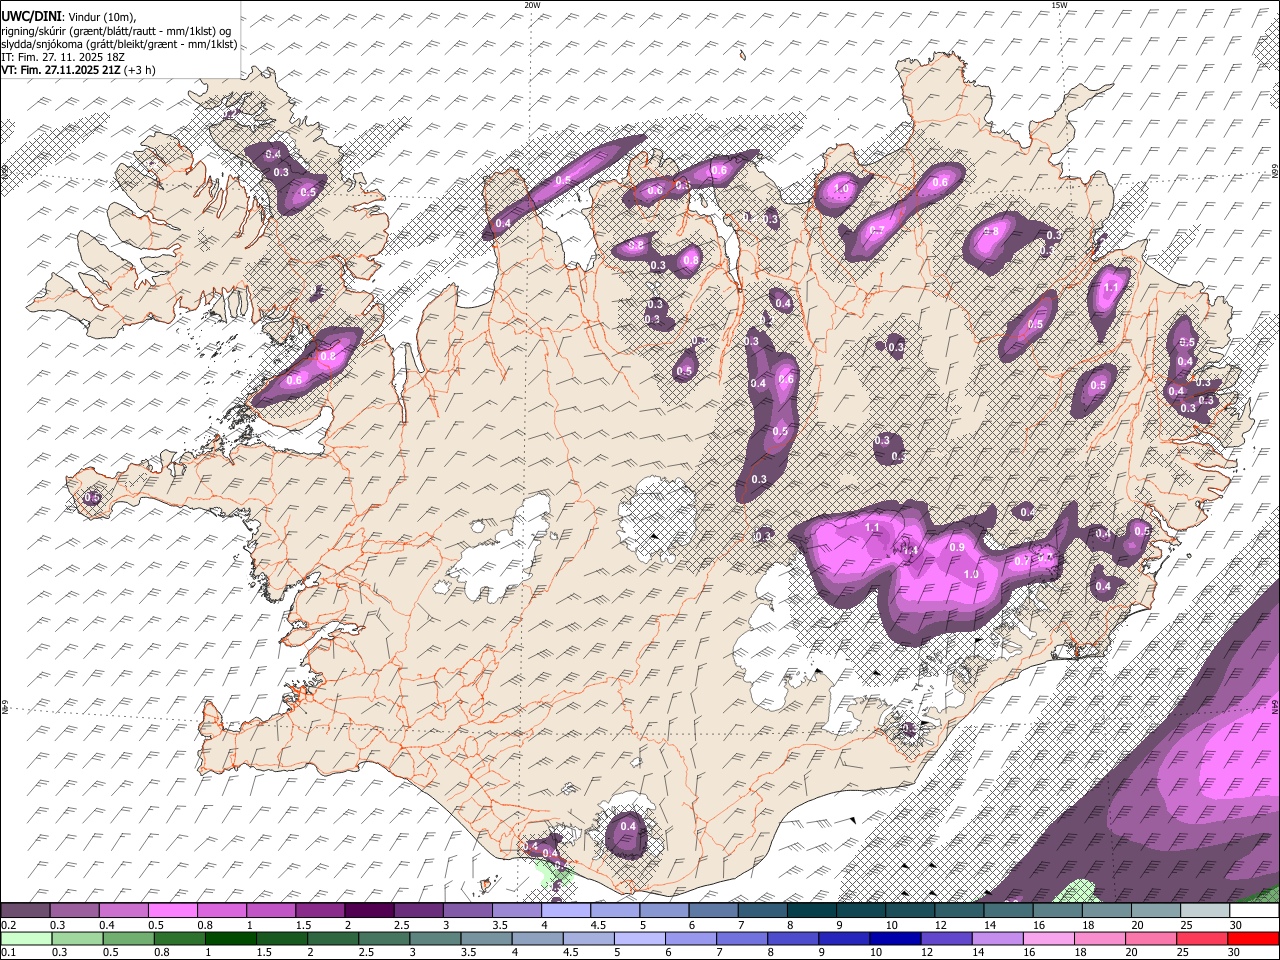The height and width of the screenshot is (960, 1280).
Task: Click the red 25 swatch in lower legend row
Action: 1201,938
